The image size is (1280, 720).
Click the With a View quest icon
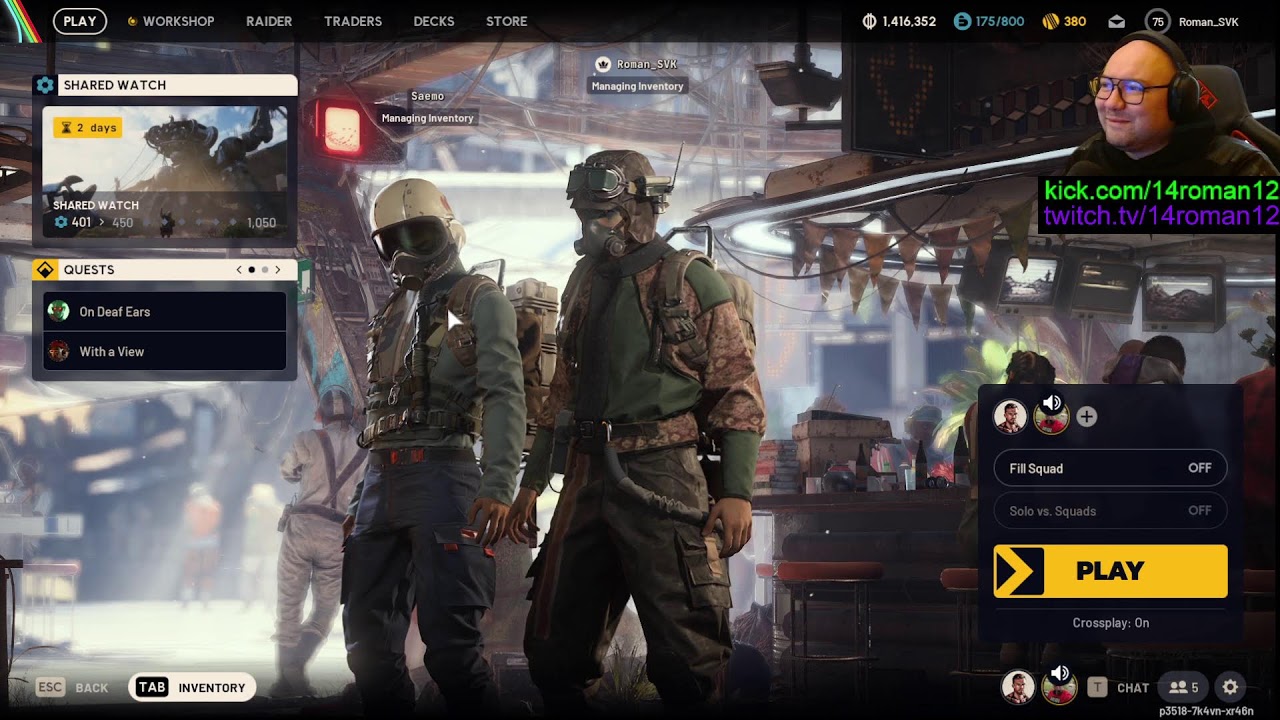[x=59, y=351]
